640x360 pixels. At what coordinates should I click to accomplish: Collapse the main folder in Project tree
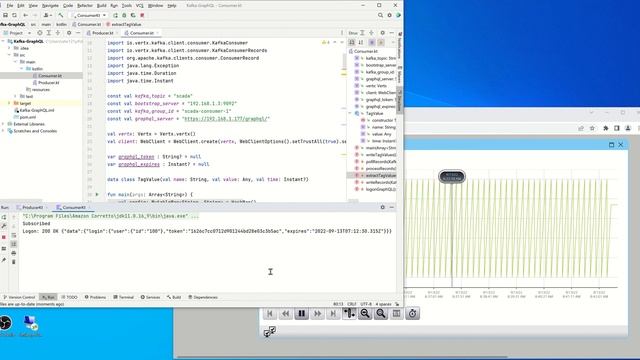[16, 62]
